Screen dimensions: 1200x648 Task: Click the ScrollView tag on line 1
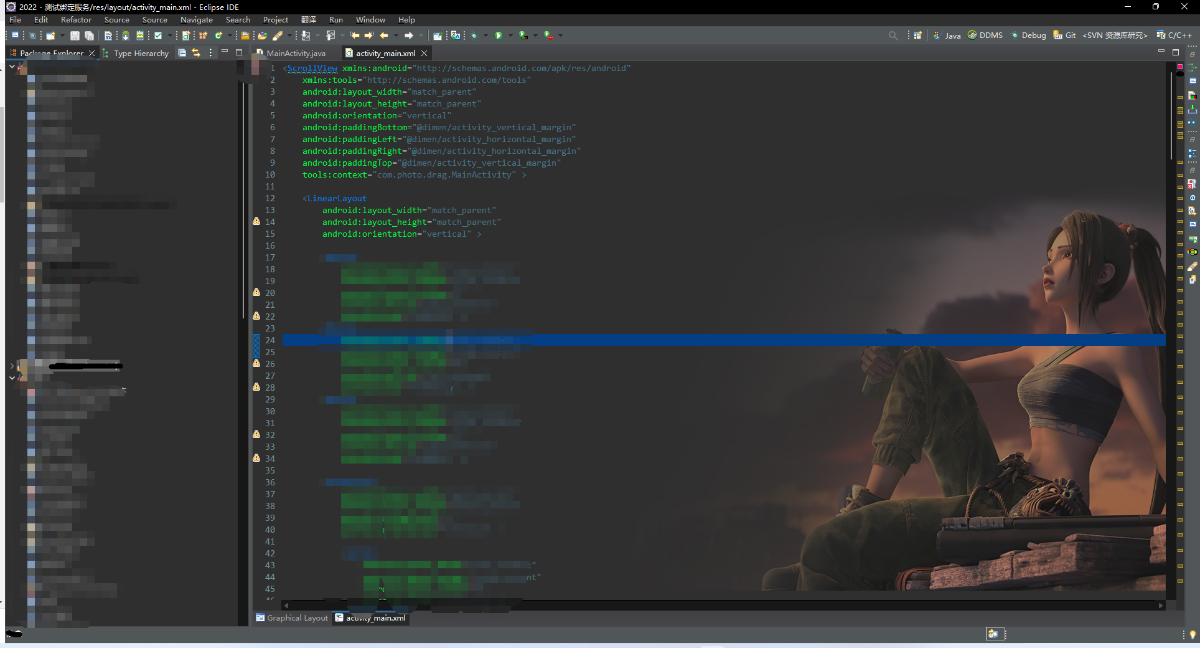311,68
